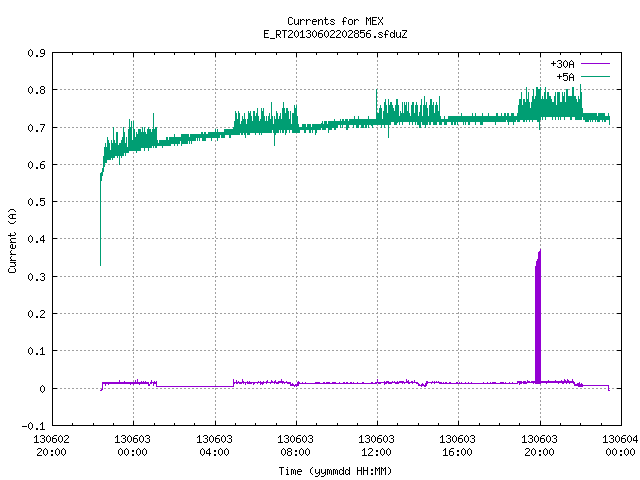Click the y-axis tick label '0.7'

point(36,128)
